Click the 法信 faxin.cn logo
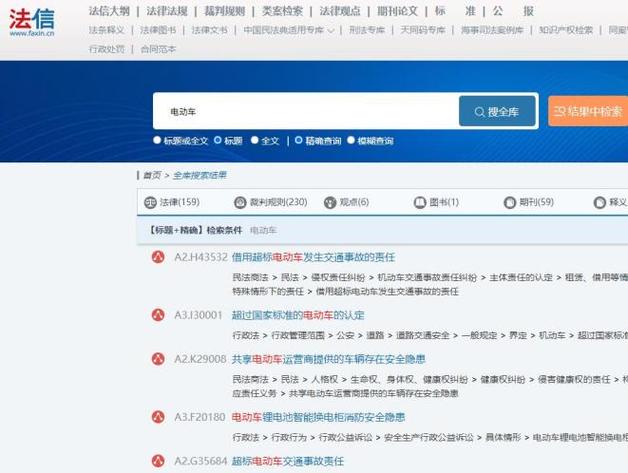The height and width of the screenshot is (473, 628). pos(32,22)
